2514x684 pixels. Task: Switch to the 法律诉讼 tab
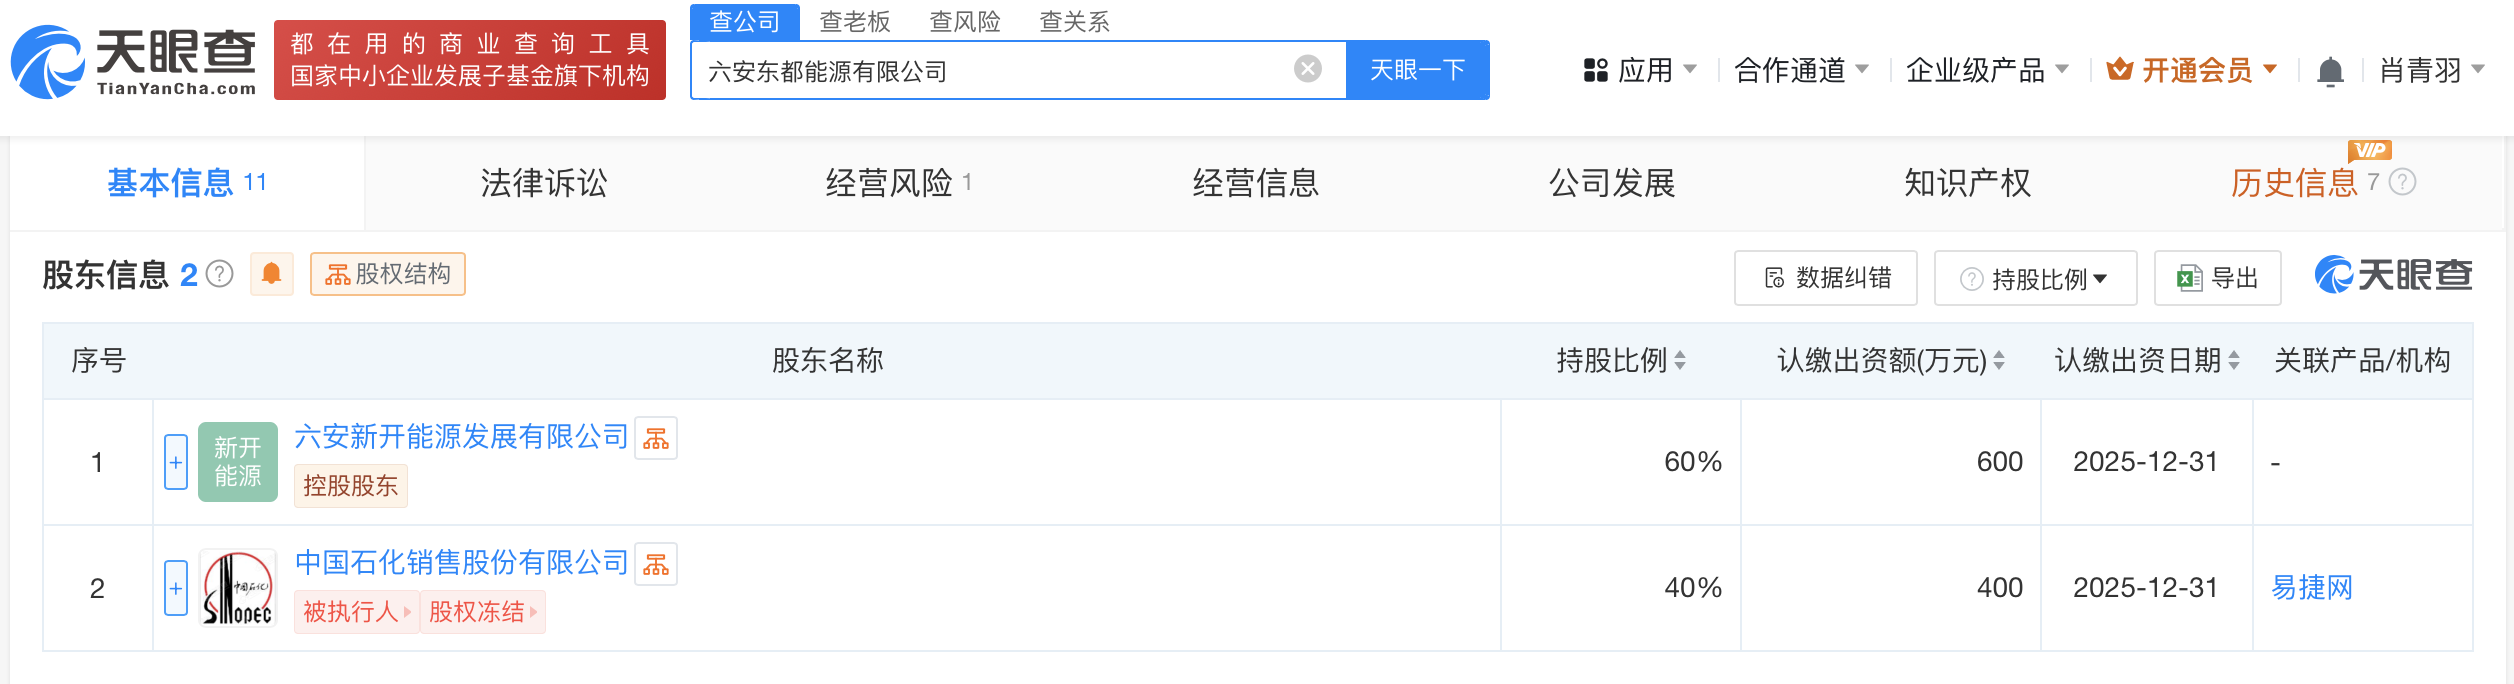pos(545,183)
